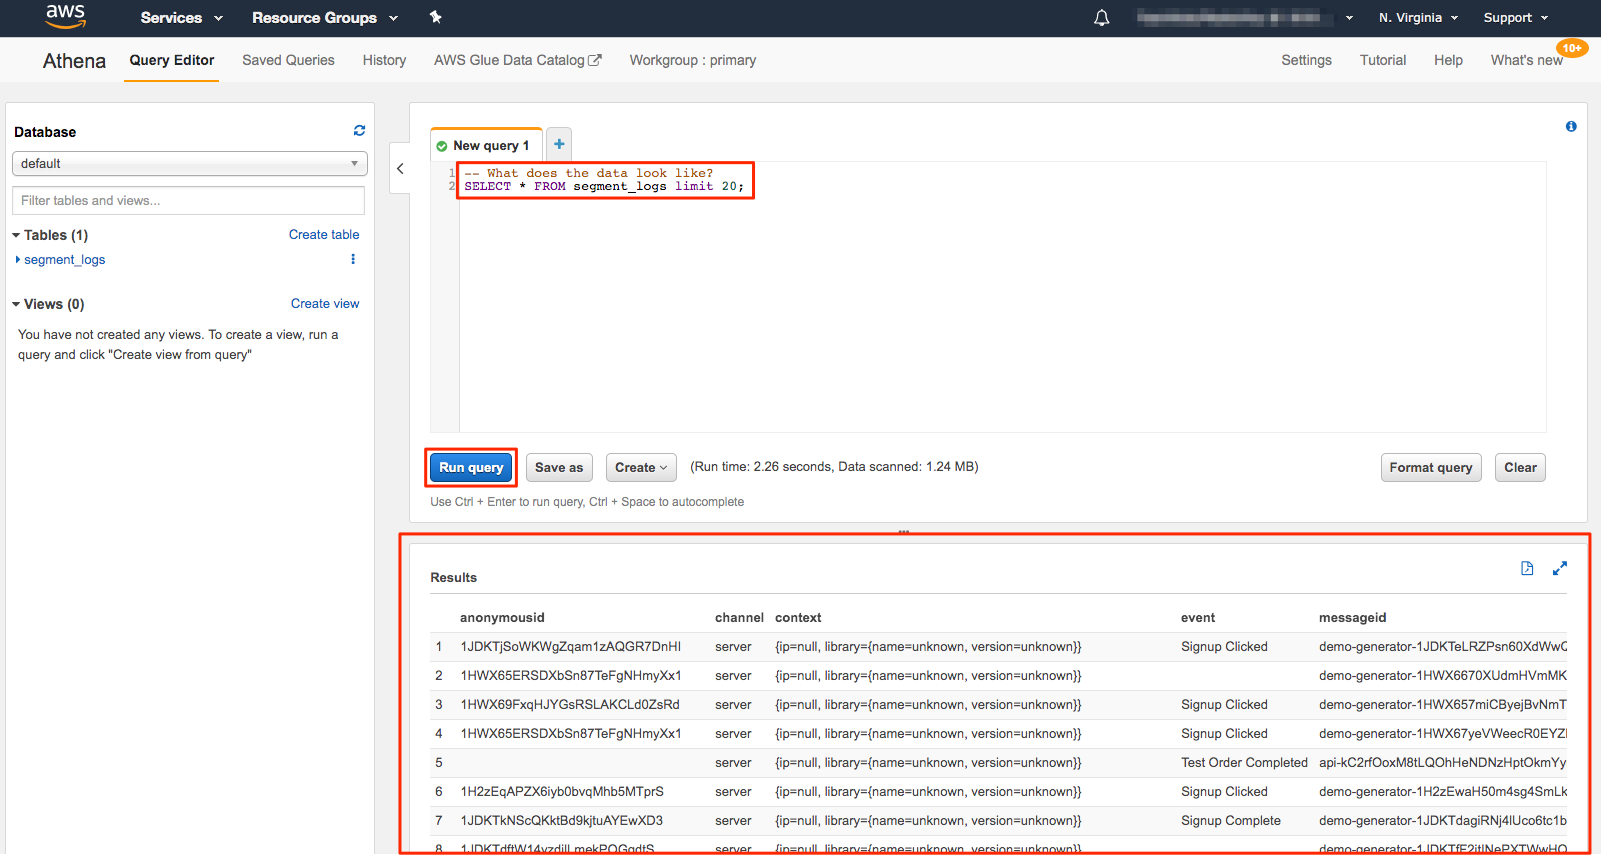Open the notifications bell

click(x=1101, y=18)
